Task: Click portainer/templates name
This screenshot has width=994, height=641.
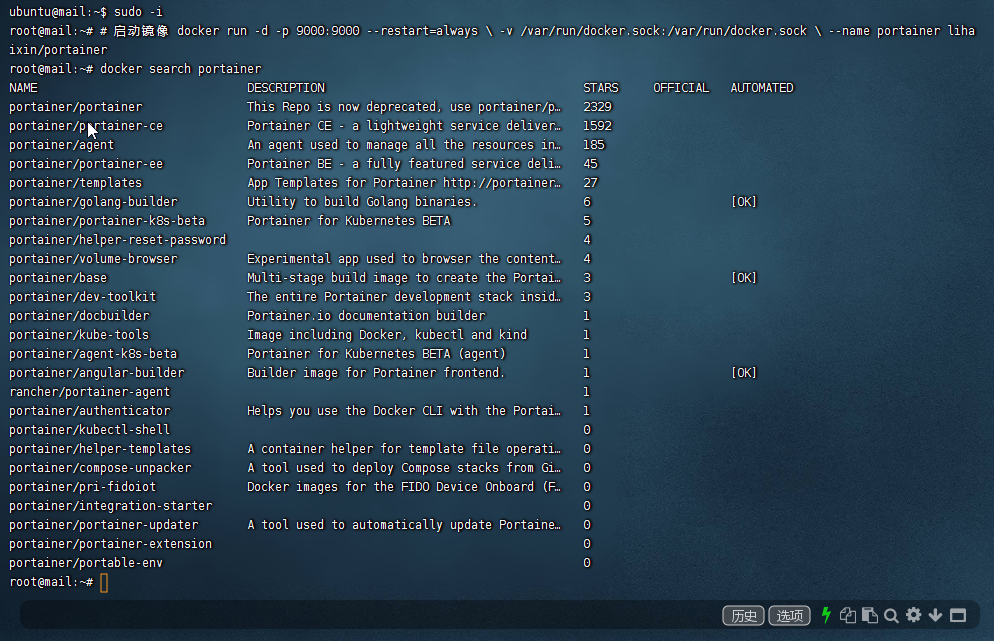Action: coord(75,183)
